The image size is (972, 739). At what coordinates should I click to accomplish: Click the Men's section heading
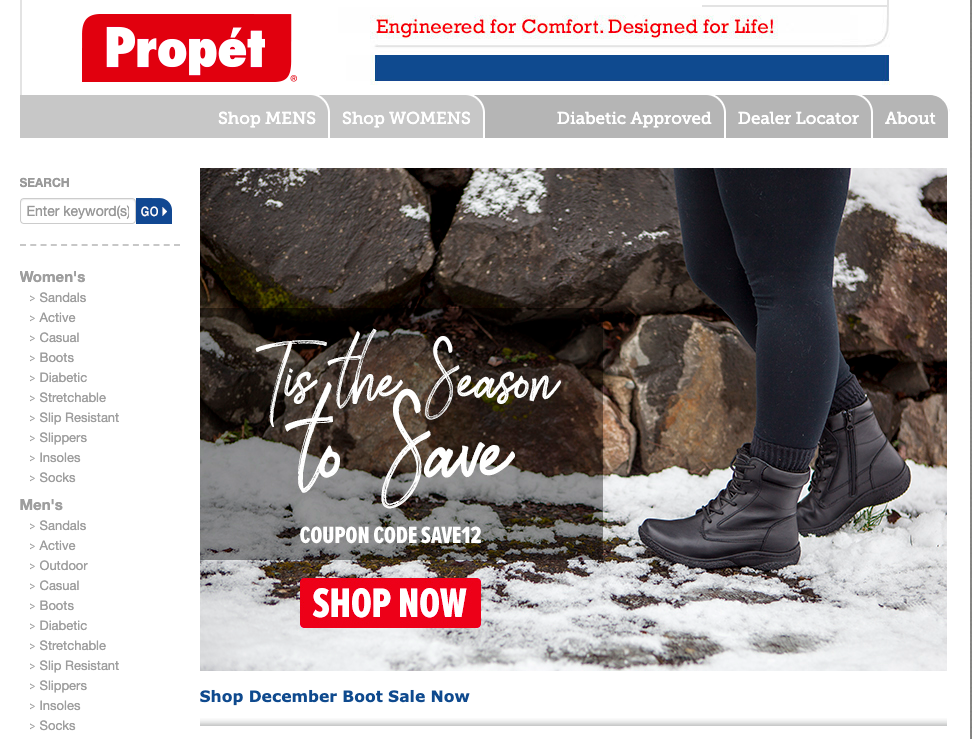pos(41,505)
